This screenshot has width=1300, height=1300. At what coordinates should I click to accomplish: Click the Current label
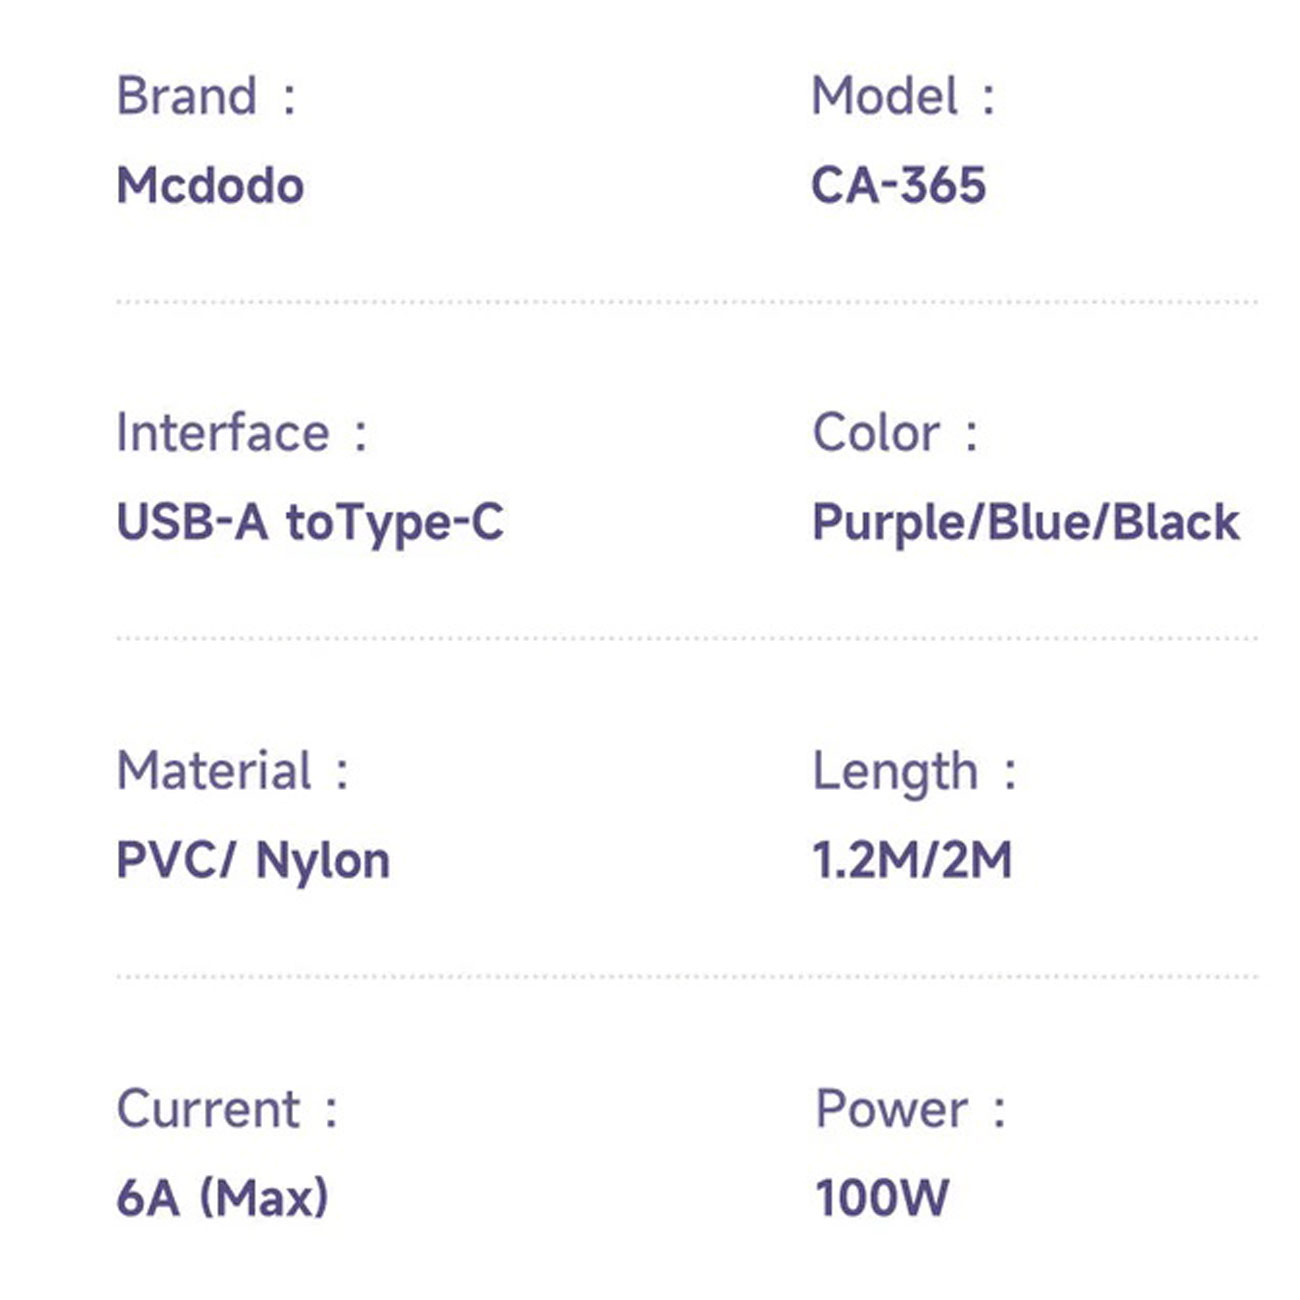(208, 1109)
